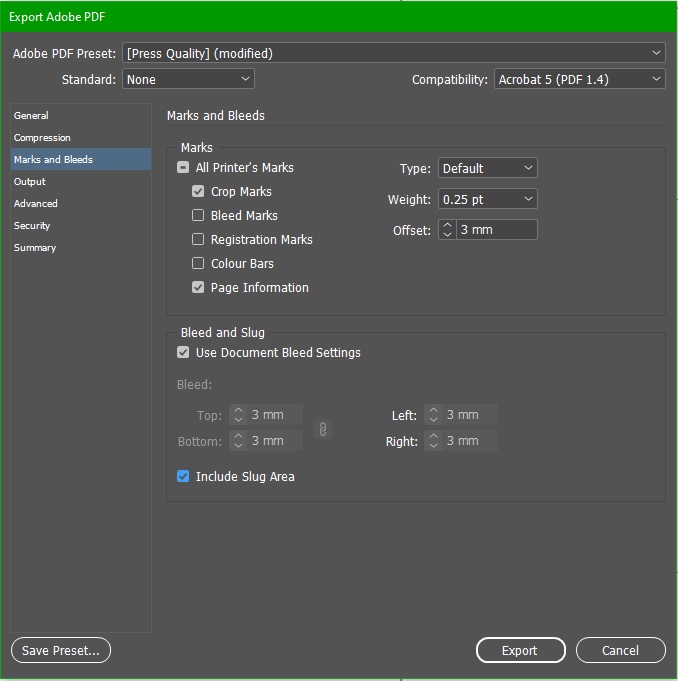Click the Top bleed stepper arrows
Screen dimensions: 678x681
[x=238, y=415]
